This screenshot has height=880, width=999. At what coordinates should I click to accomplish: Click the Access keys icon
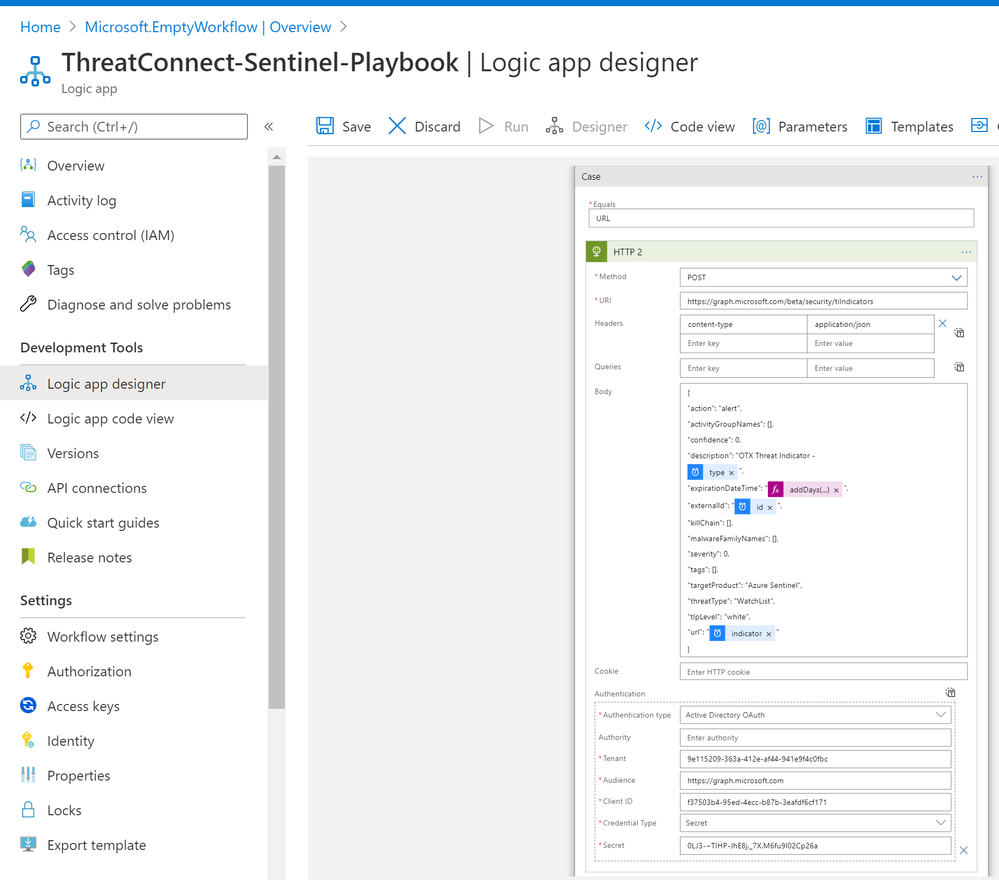point(28,705)
